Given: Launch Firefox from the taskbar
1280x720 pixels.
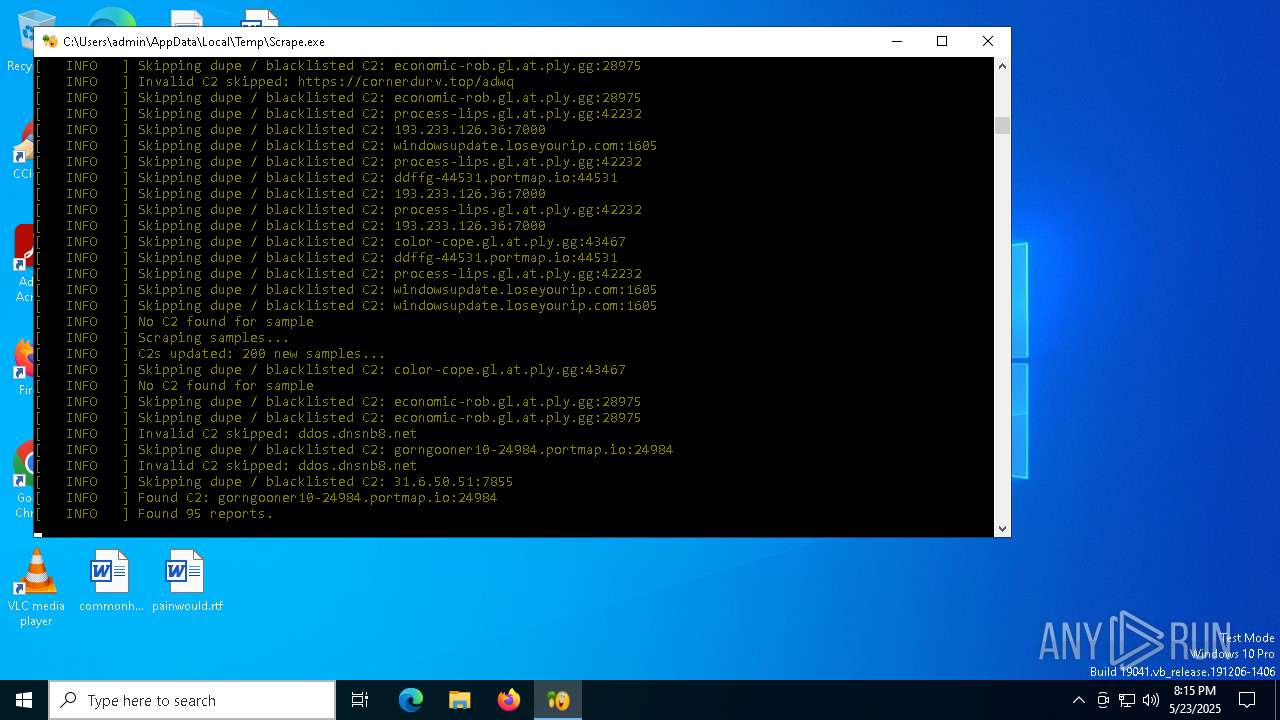Looking at the screenshot, I should pos(509,700).
